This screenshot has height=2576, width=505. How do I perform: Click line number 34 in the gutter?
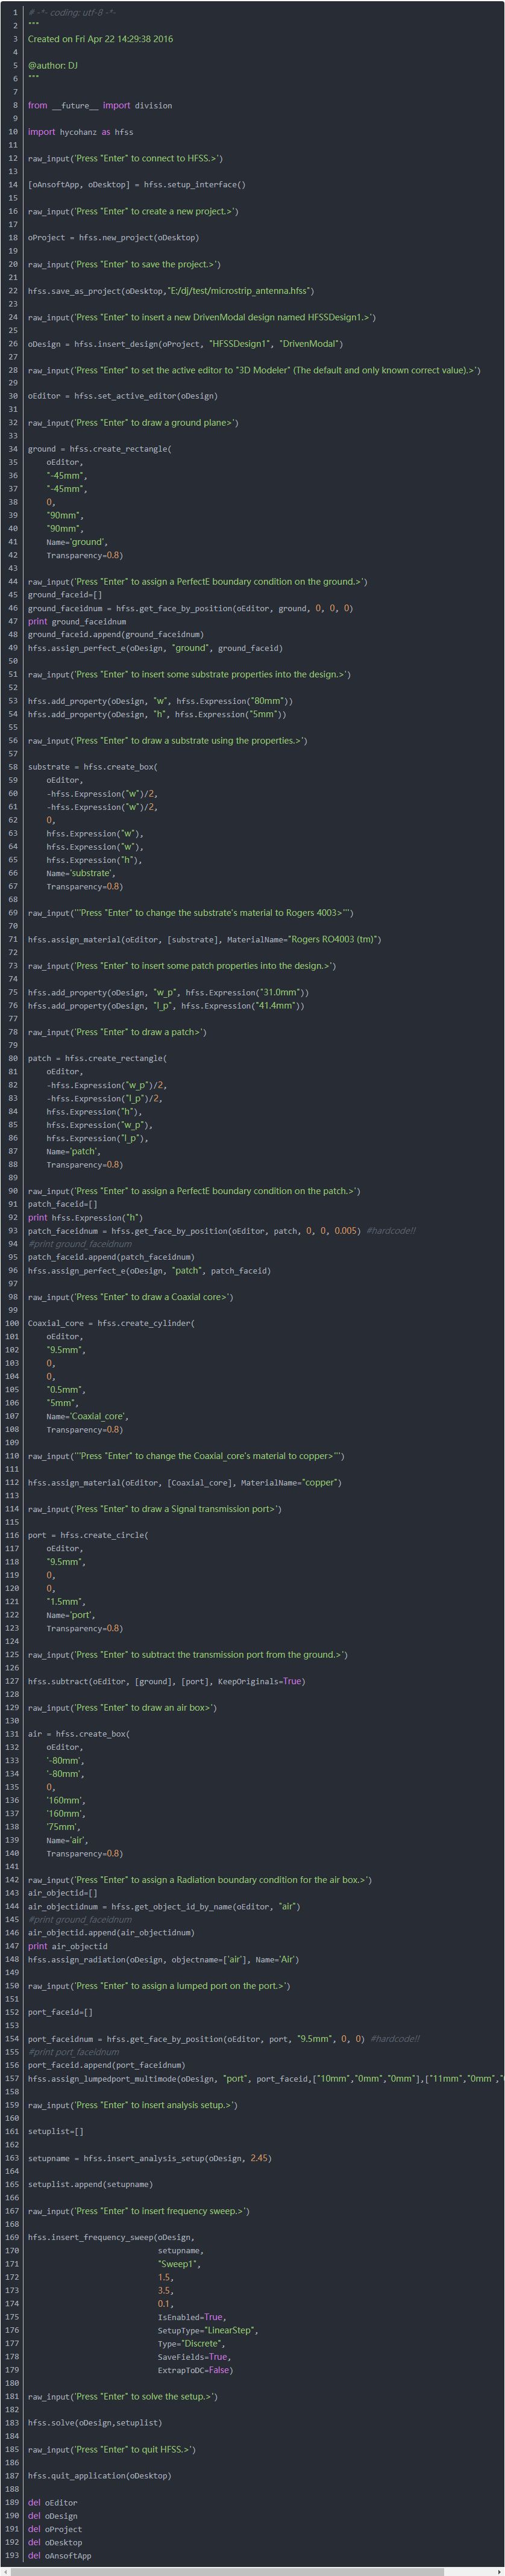click(13, 449)
